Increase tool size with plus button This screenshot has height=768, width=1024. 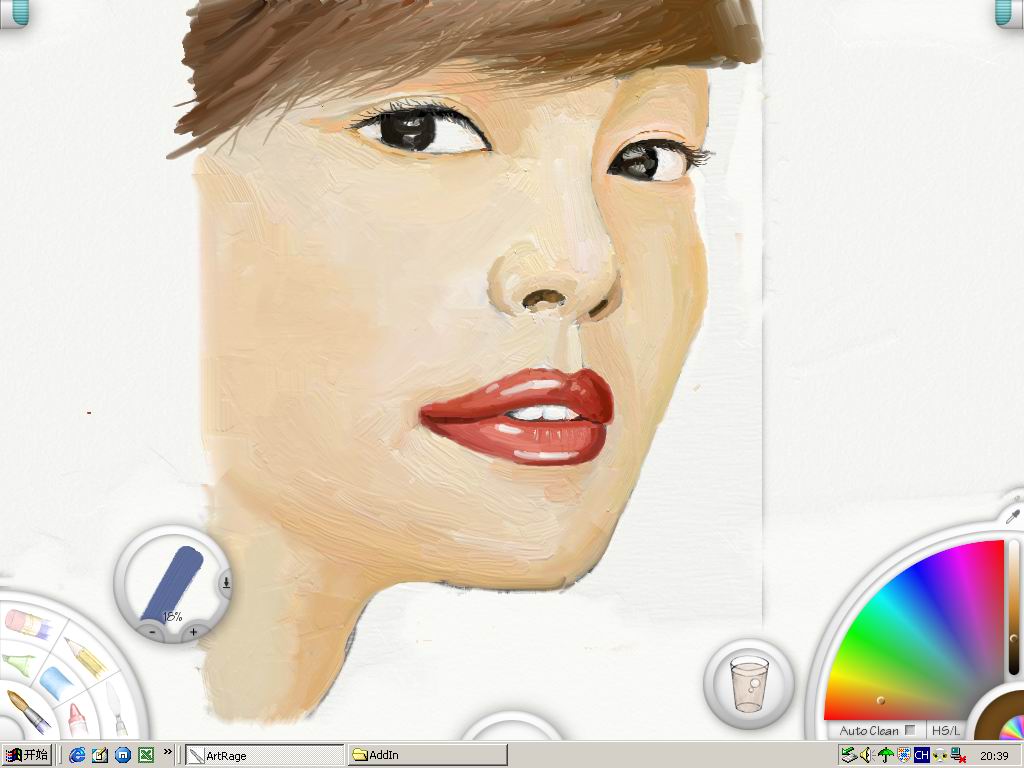click(x=193, y=632)
